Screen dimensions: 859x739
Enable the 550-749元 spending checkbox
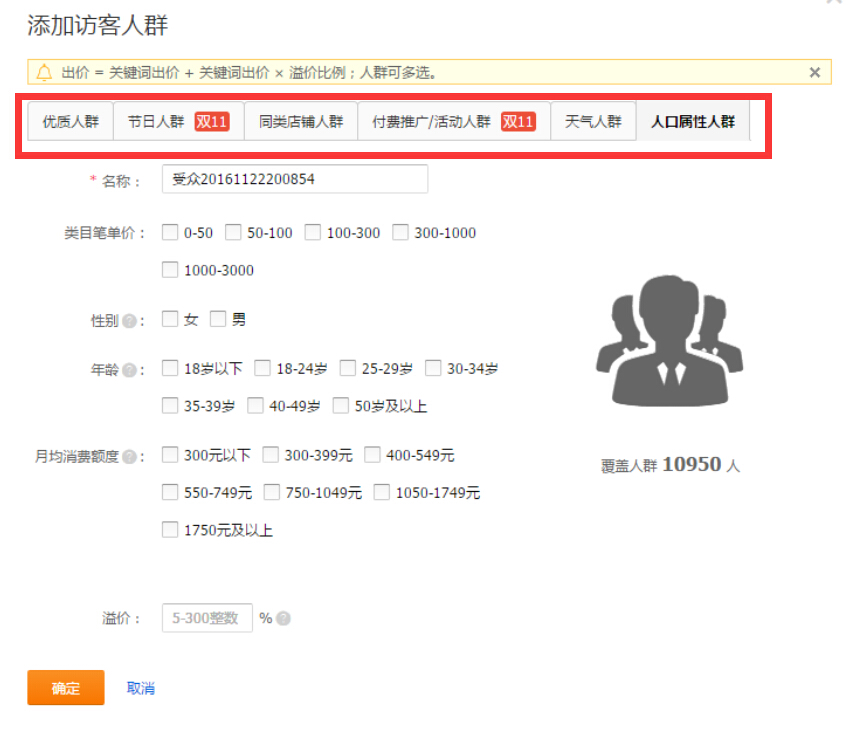click(170, 492)
